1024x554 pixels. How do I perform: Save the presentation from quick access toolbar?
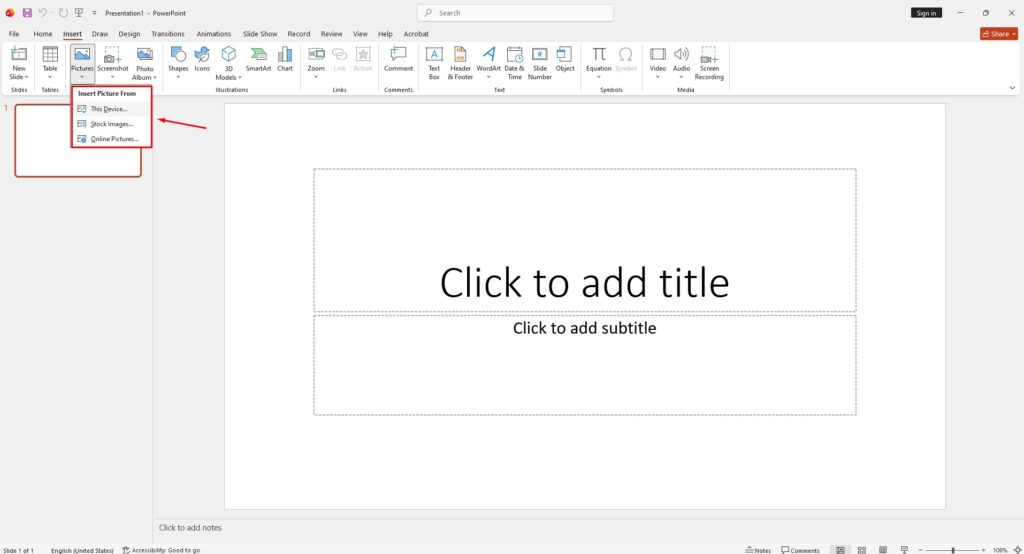click(27, 12)
